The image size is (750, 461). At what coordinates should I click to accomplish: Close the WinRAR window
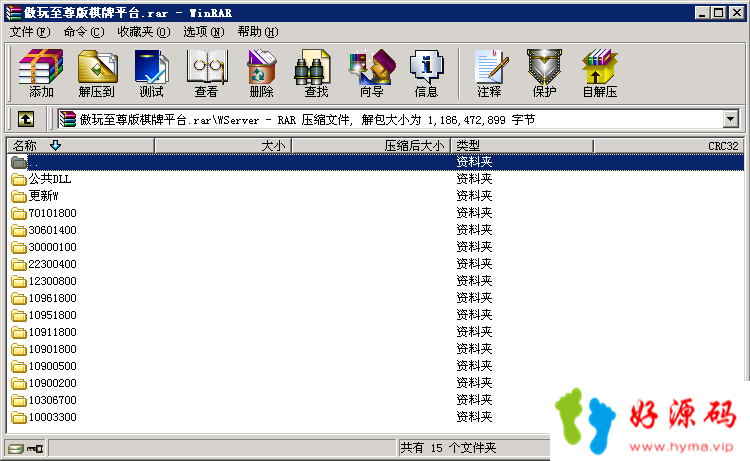[x=736, y=13]
